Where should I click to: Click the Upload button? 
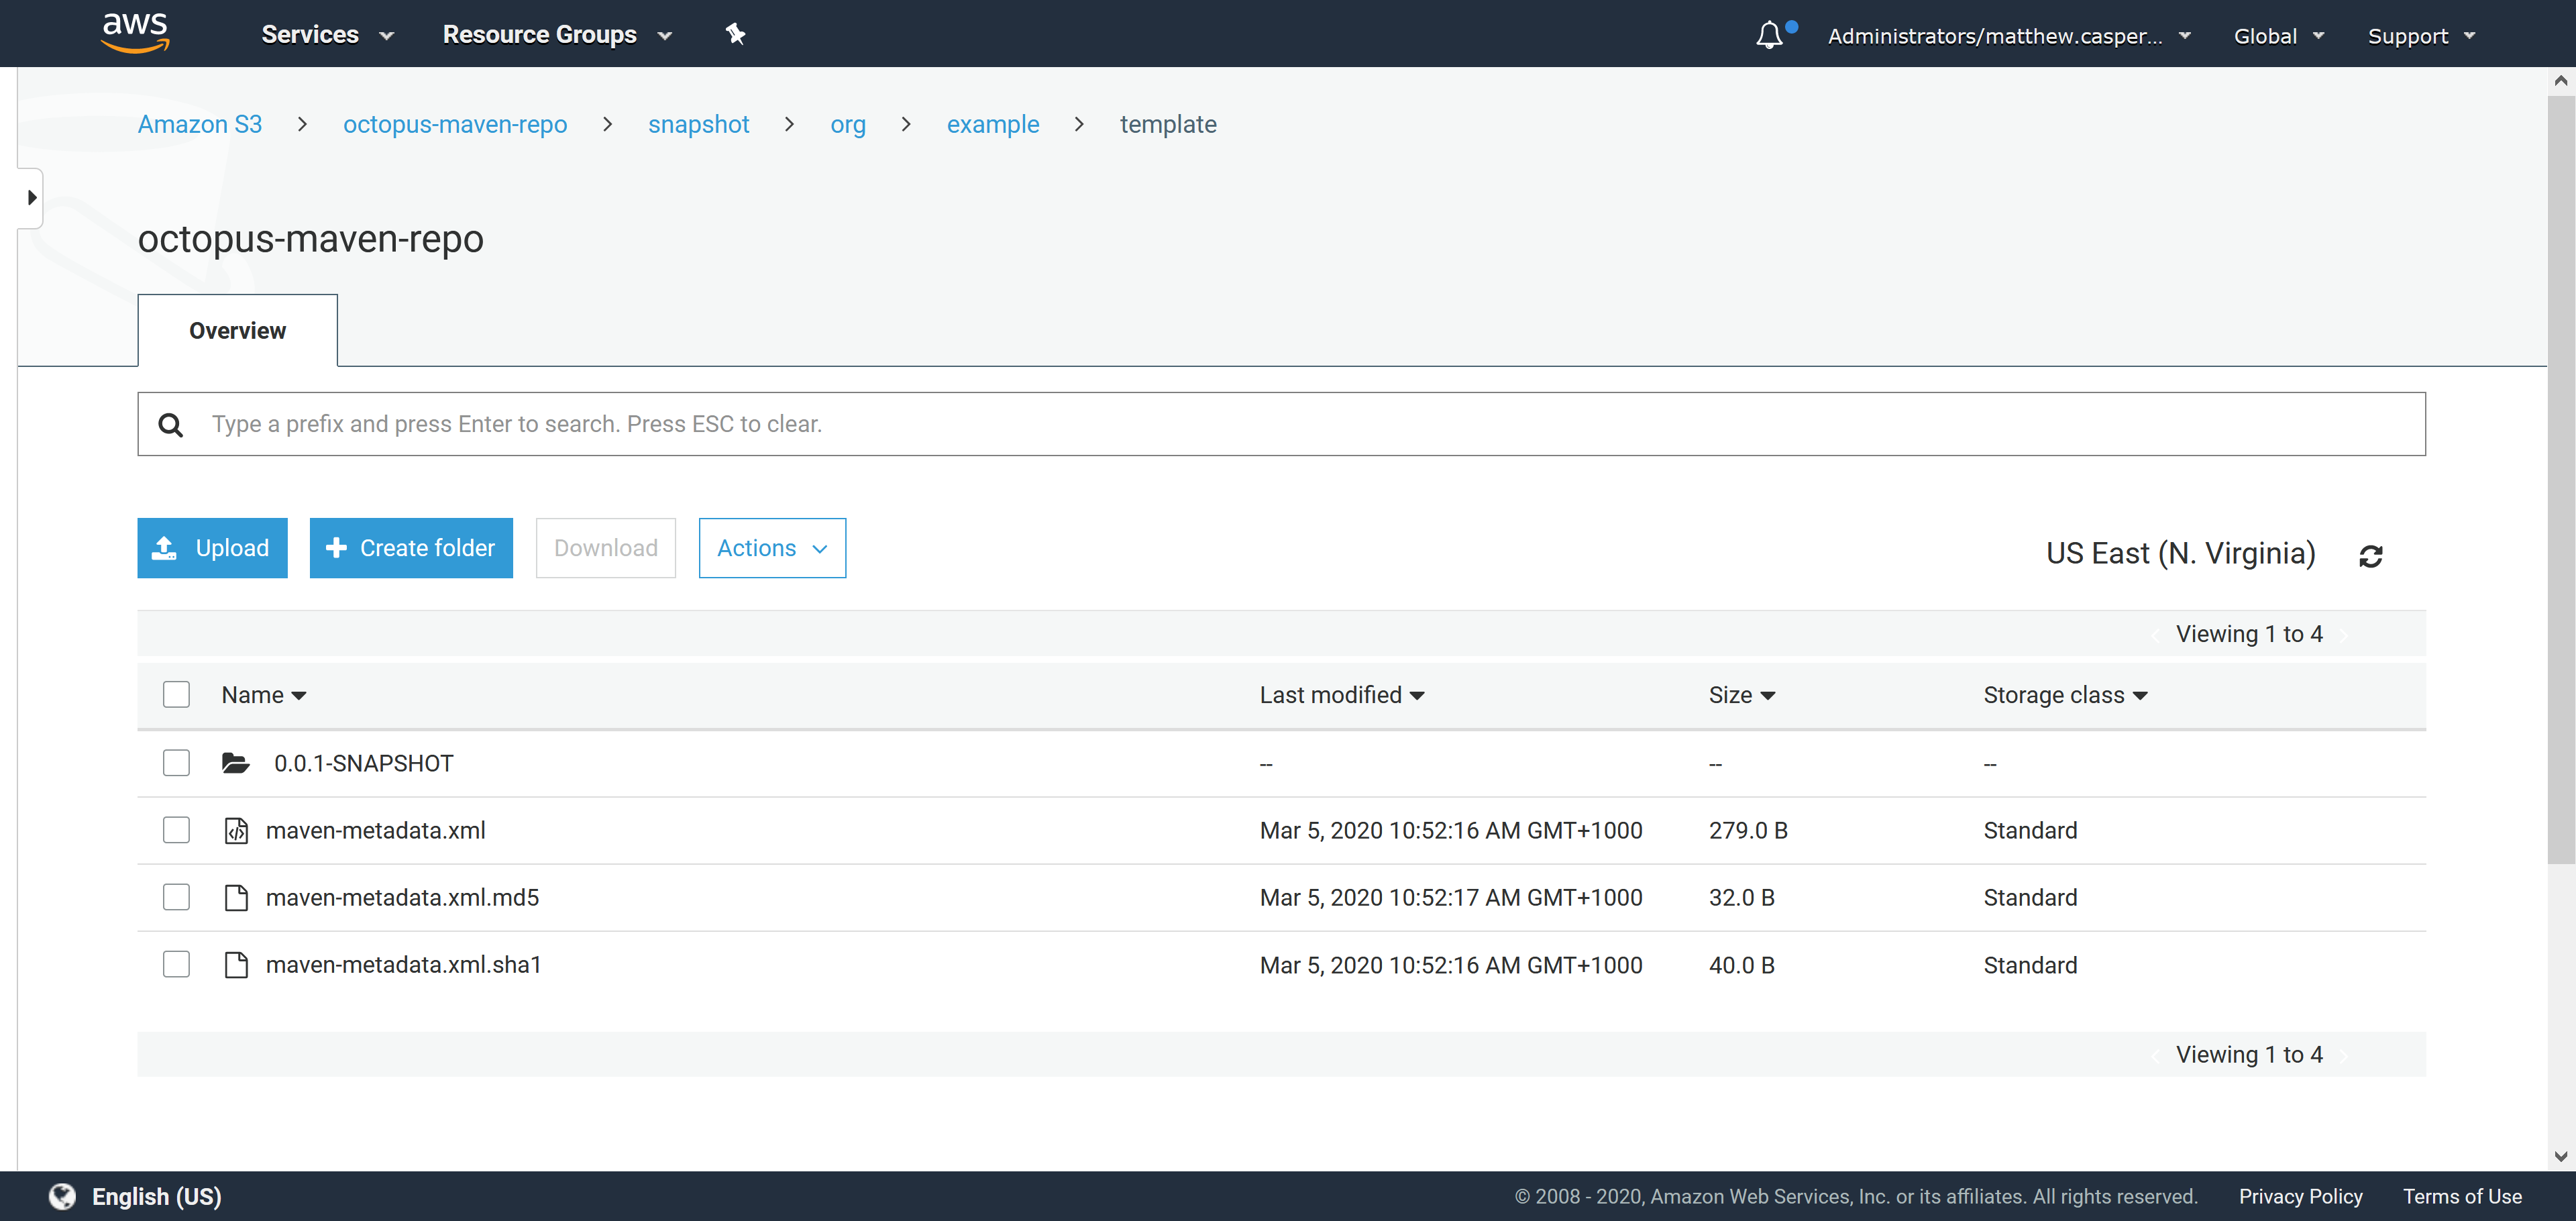[212, 548]
